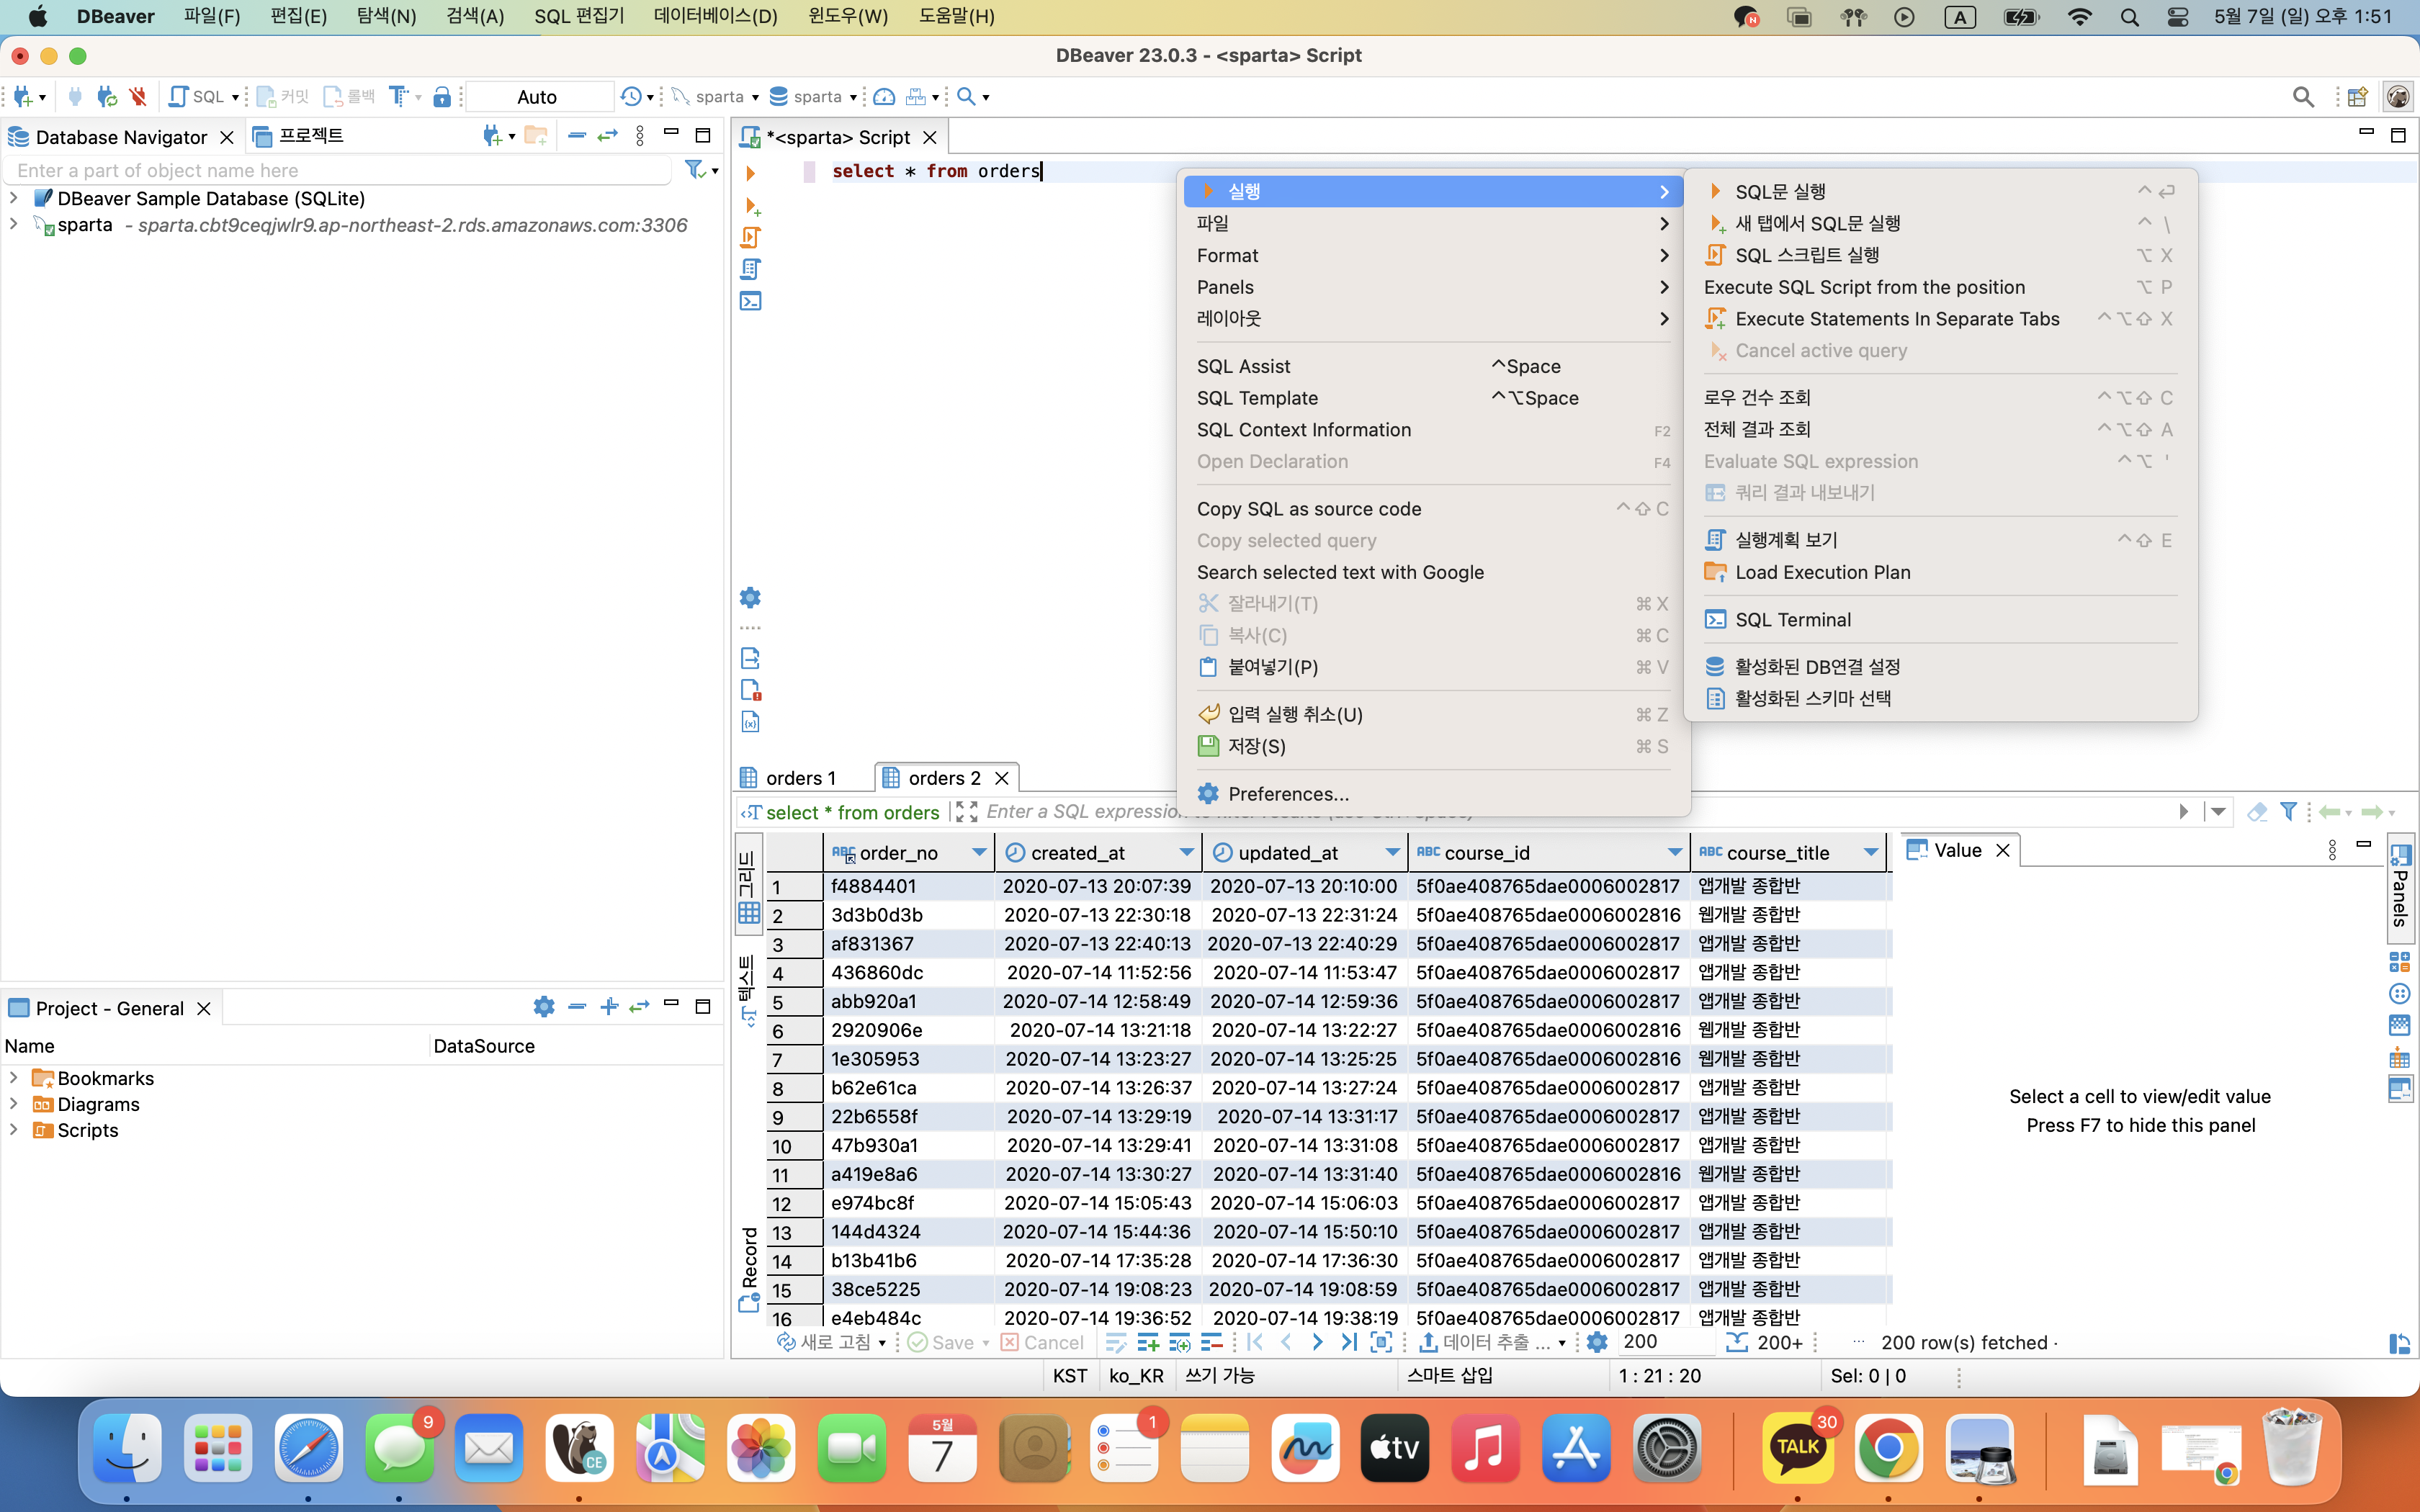Viewport: 2420px width, 1512px height.
Task: Click the New connection plug icon in toolbar
Action: (24, 97)
